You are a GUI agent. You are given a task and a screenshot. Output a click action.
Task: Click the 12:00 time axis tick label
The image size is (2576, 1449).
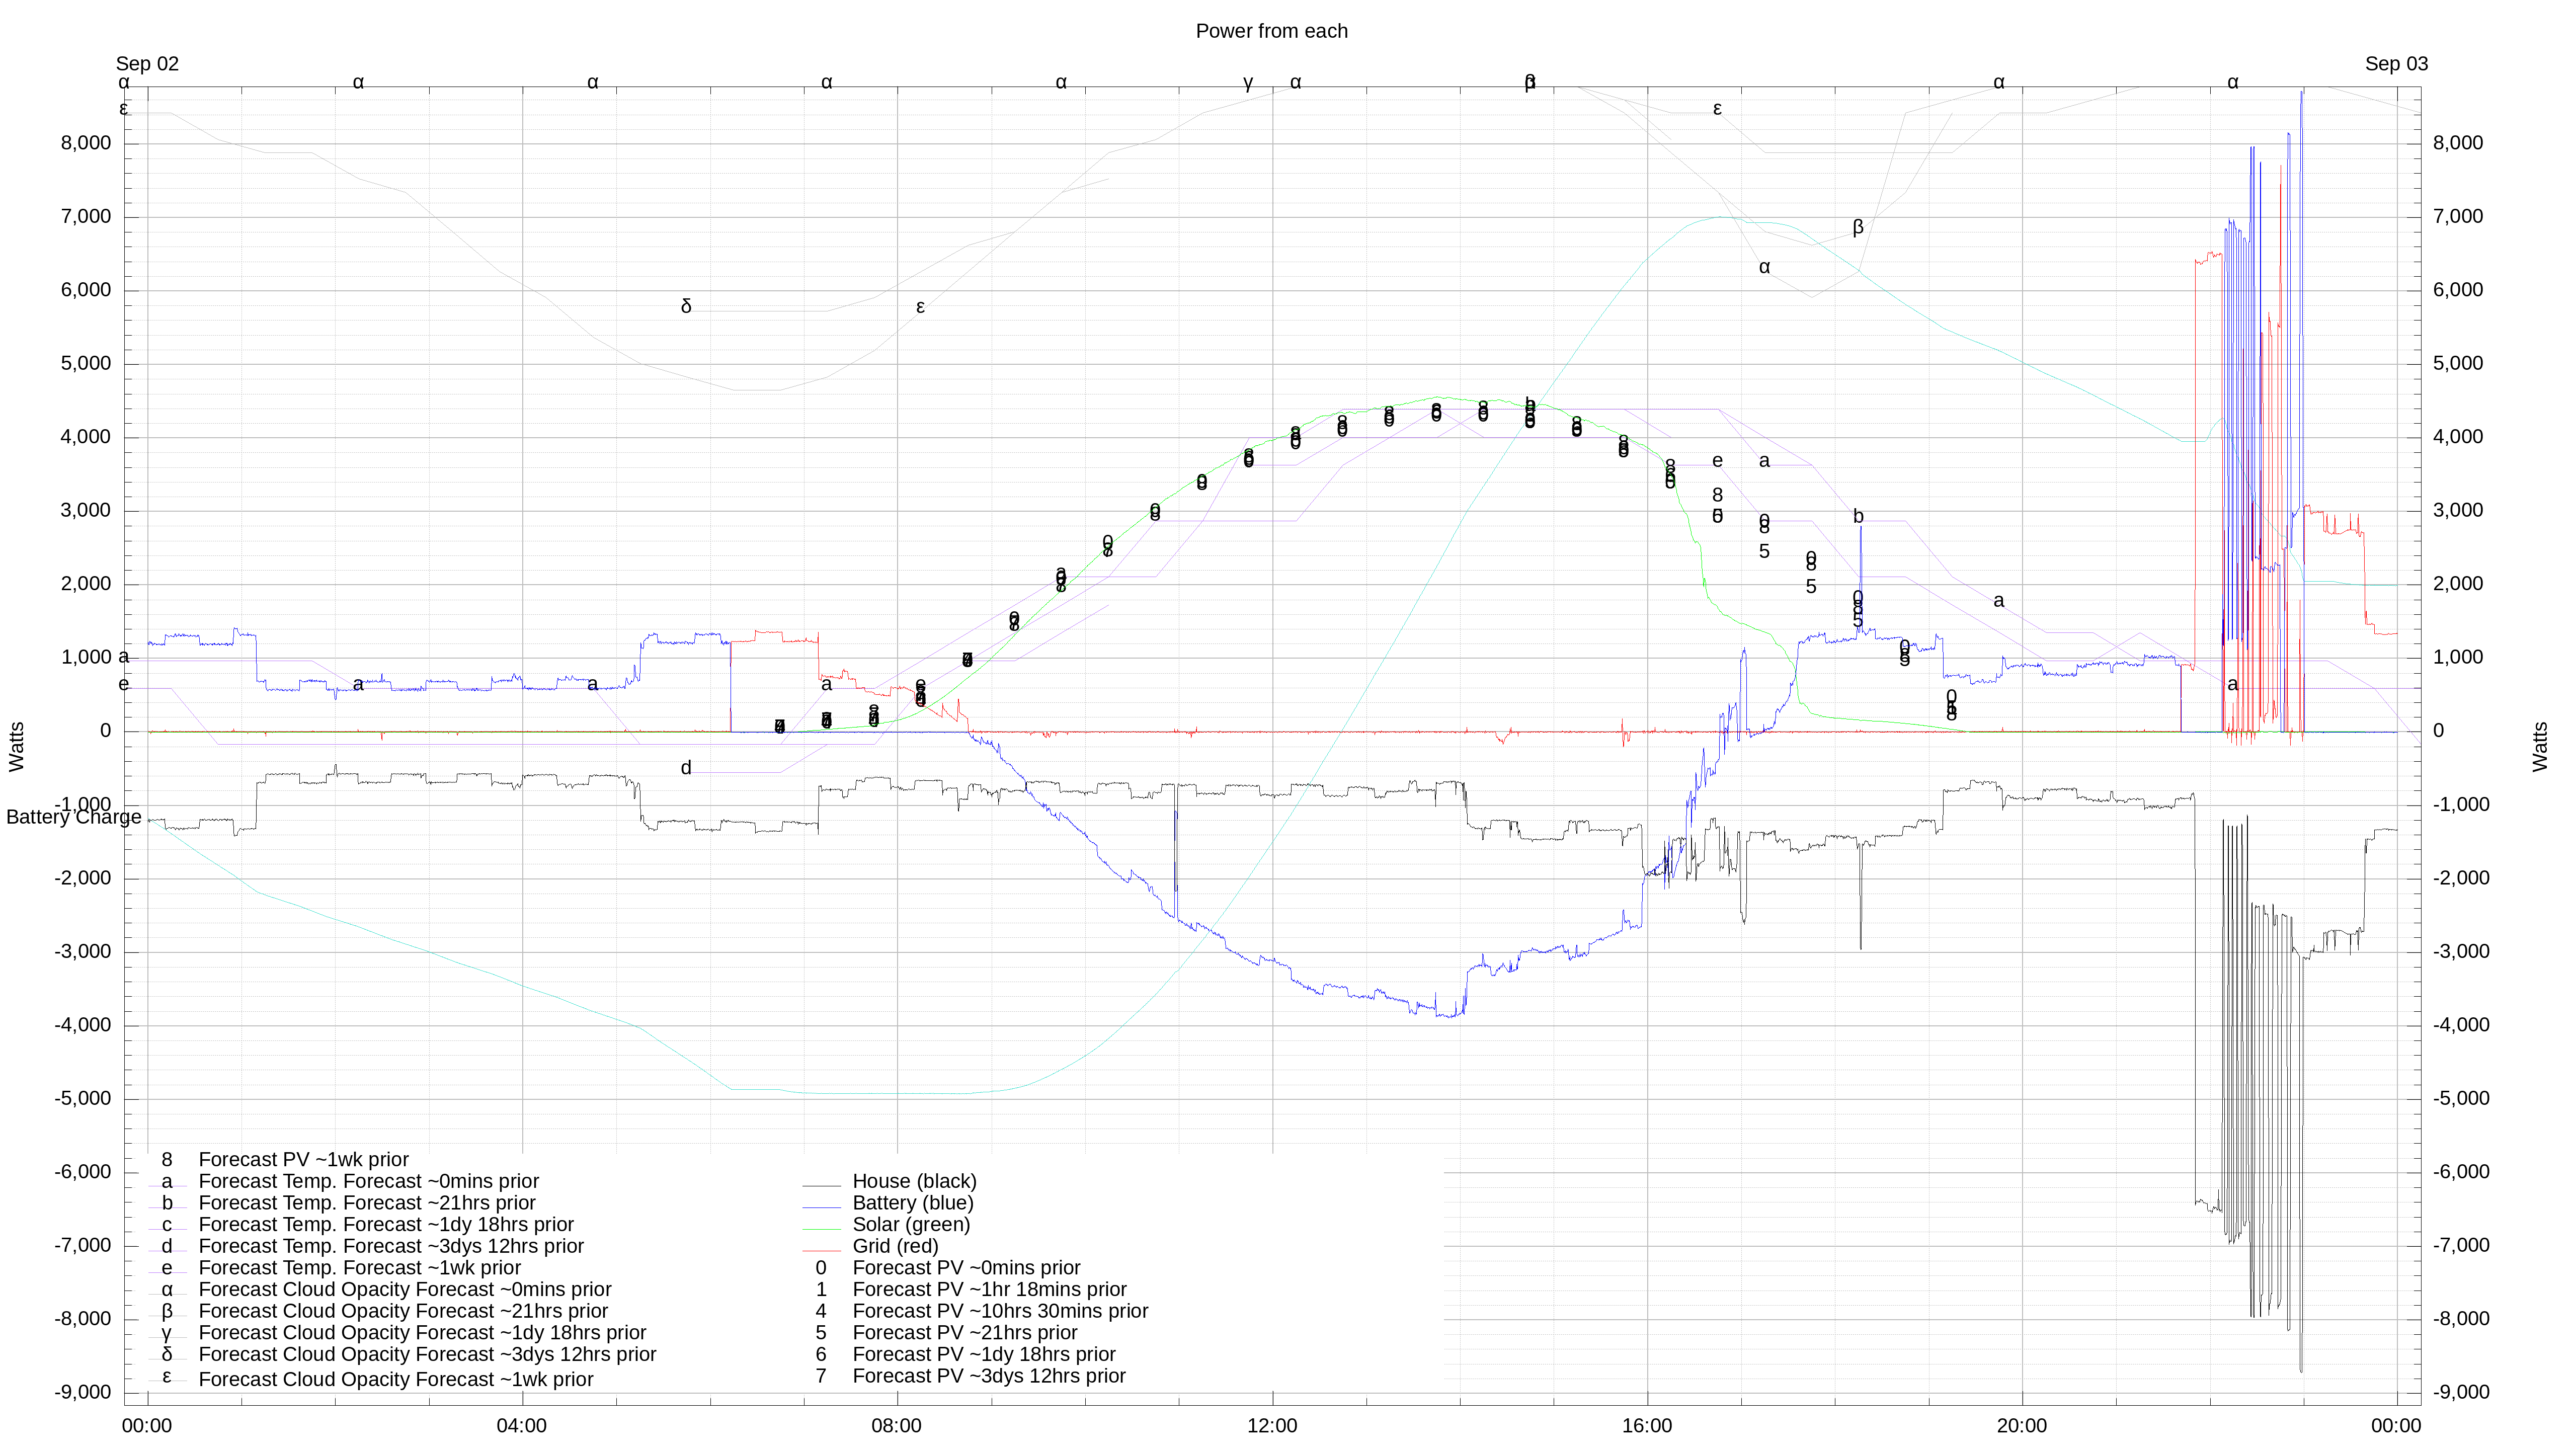[1272, 1426]
